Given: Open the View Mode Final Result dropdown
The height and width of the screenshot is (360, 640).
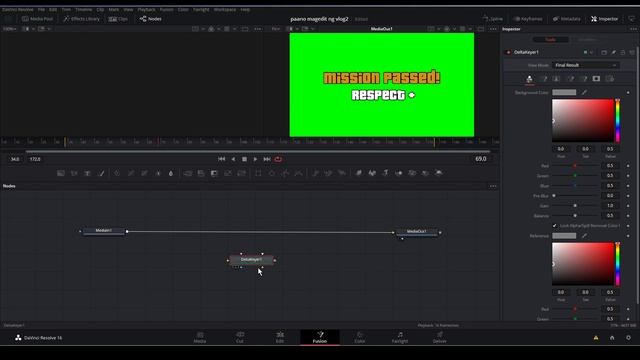Looking at the screenshot, I should point(586,65).
